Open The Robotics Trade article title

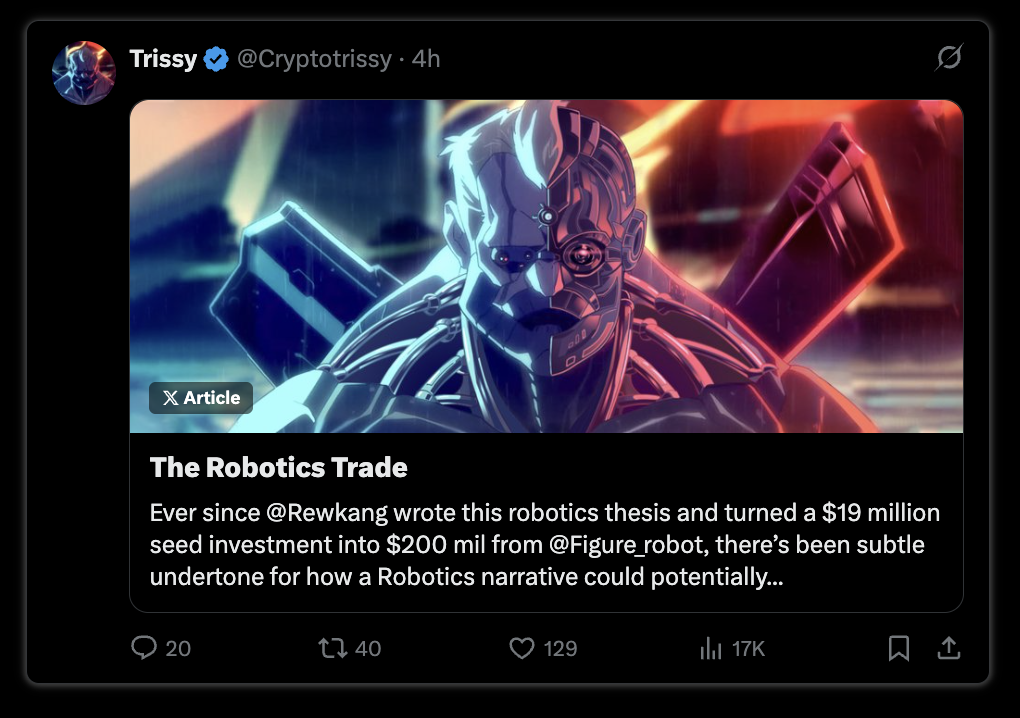(x=278, y=467)
